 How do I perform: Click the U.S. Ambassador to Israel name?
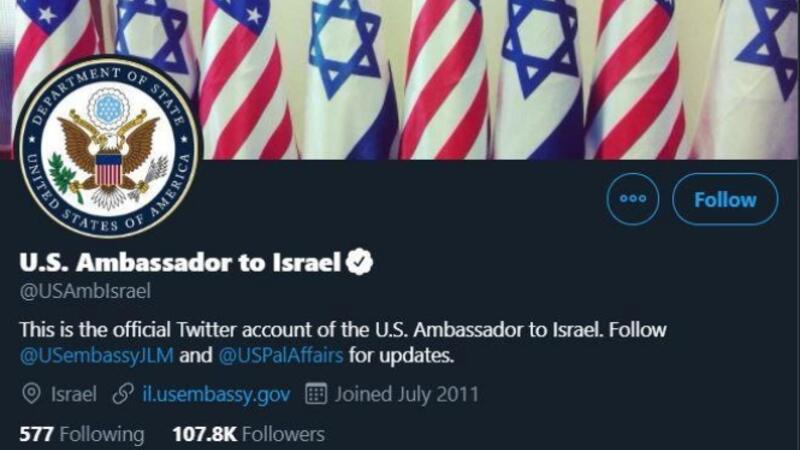pos(180,262)
